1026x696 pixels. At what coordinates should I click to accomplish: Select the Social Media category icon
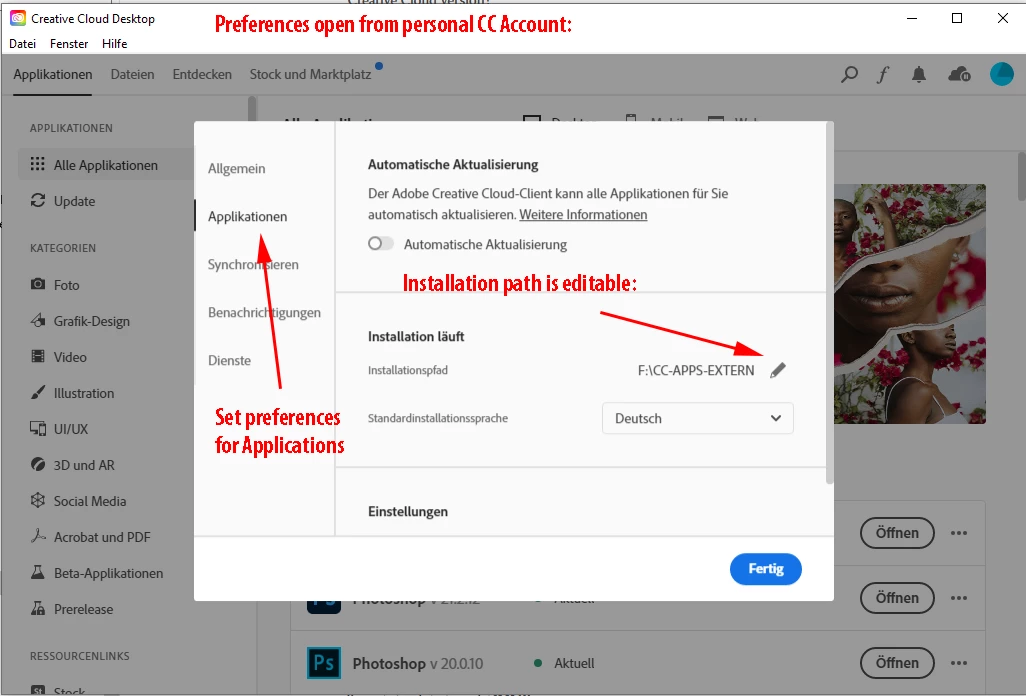(38, 500)
